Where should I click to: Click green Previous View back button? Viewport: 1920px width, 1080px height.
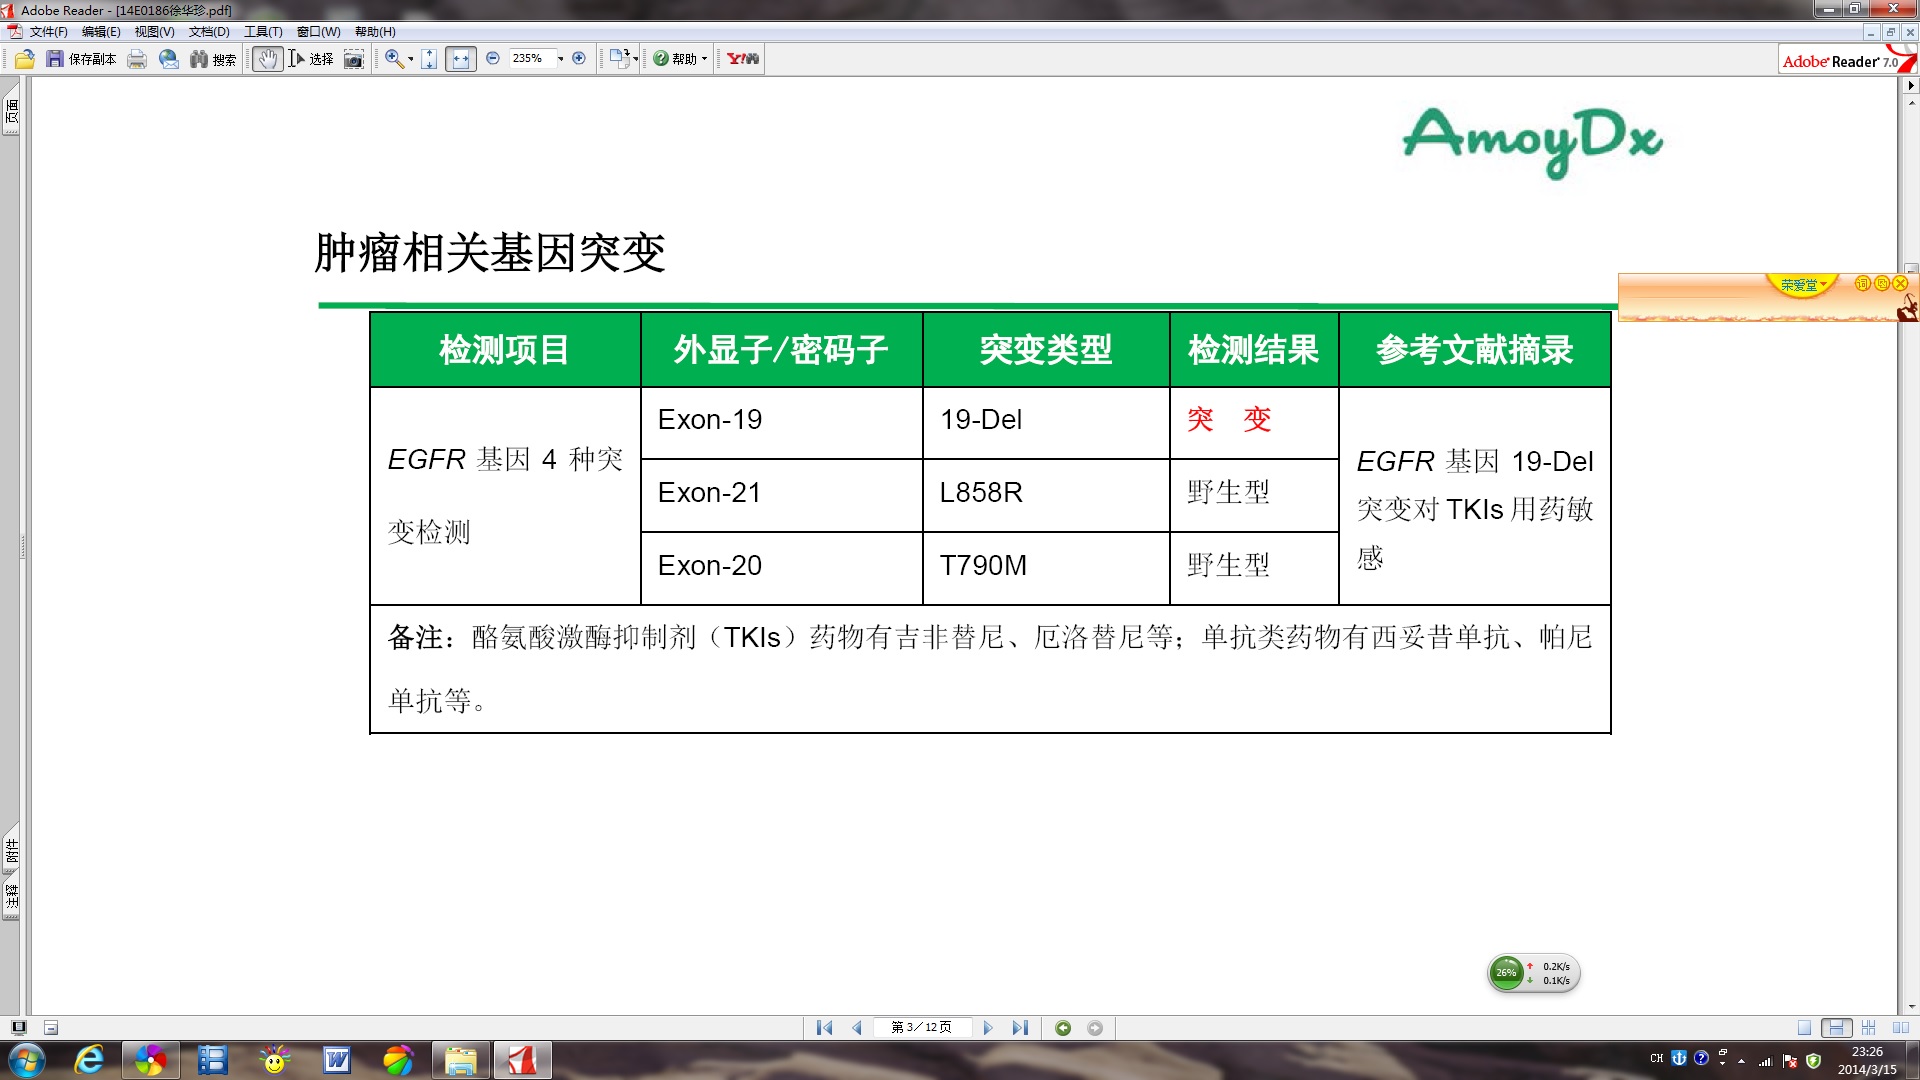(1063, 1027)
